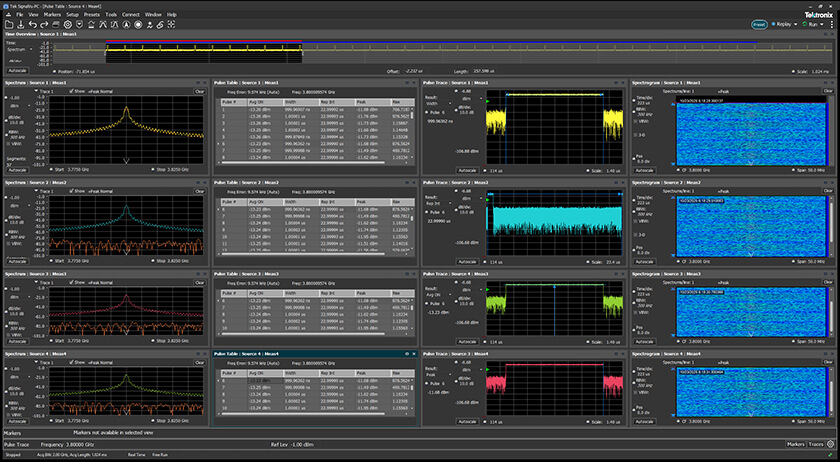Toggle 3-D checkbox in Spectrogram Source 1
The height and width of the screenshot is (462, 840).
tap(636, 135)
